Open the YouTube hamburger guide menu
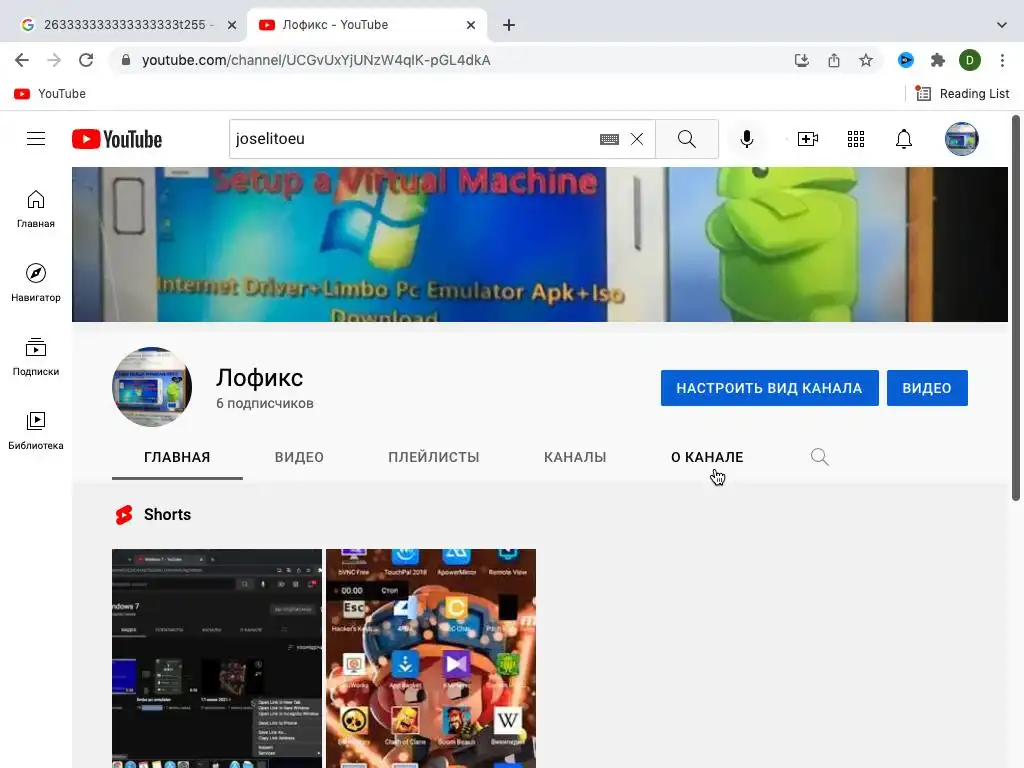The width and height of the screenshot is (1024, 768). click(x=36, y=138)
